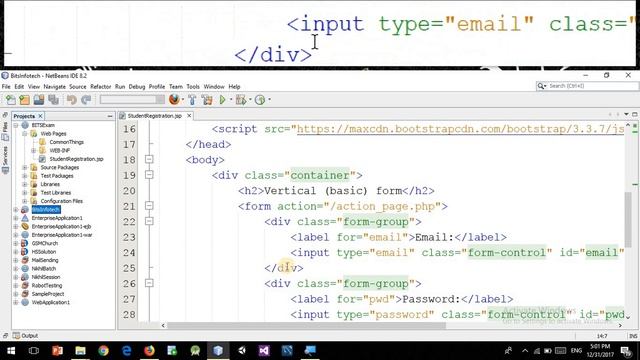Select the CommonThings folder
The width and height of the screenshot is (640, 360).
click(x=67, y=142)
